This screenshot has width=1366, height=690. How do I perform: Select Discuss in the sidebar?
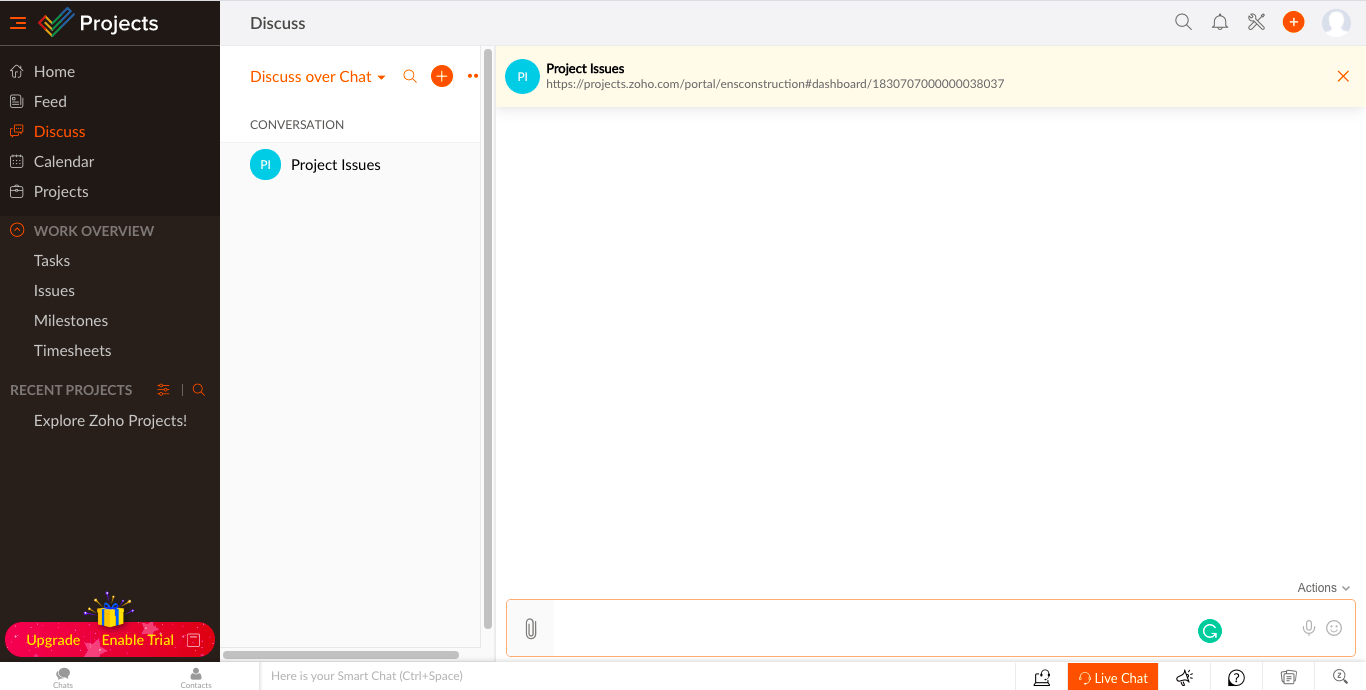[x=59, y=131]
